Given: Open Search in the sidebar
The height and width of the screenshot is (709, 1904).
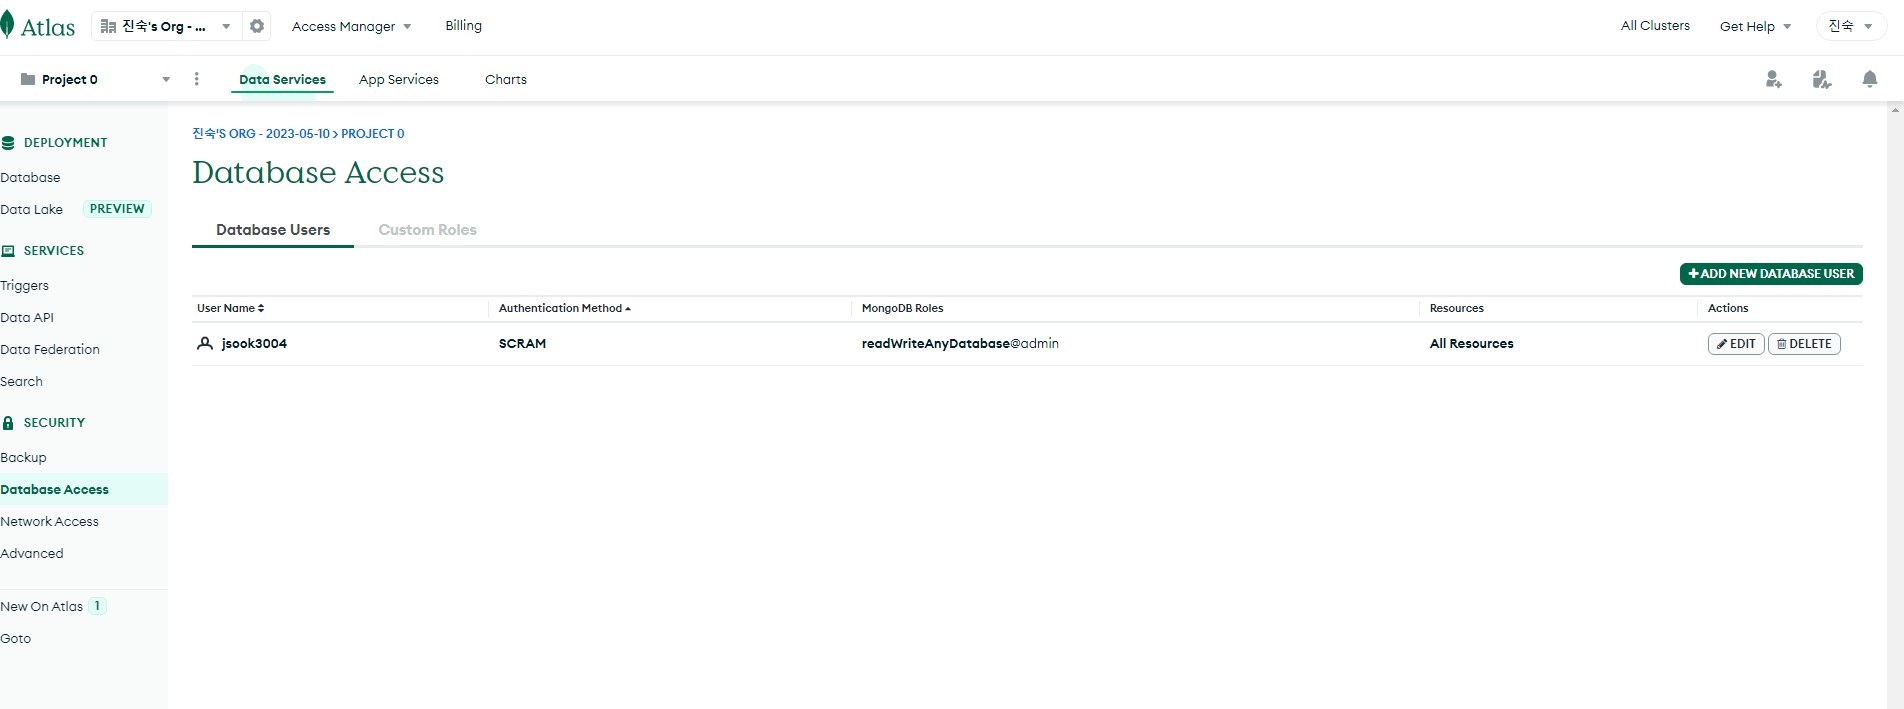Looking at the screenshot, I should [x=21, y=381].
